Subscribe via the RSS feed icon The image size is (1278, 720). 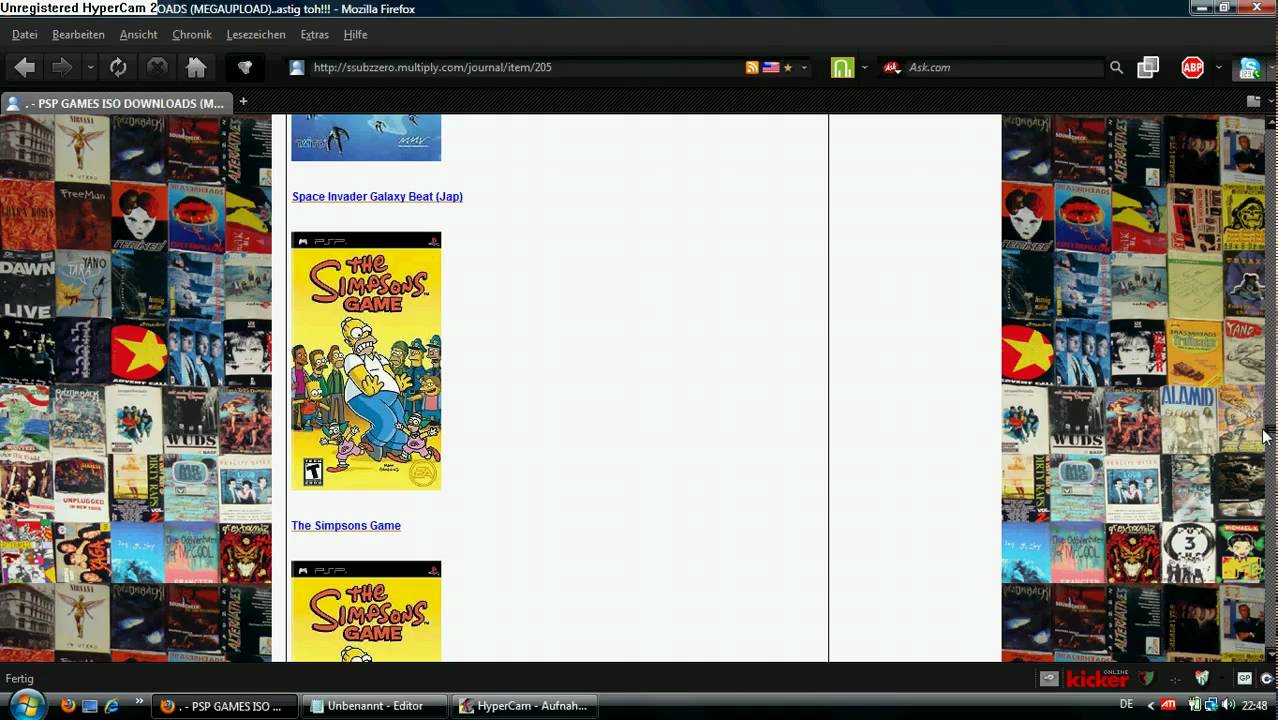click(752, 67)
